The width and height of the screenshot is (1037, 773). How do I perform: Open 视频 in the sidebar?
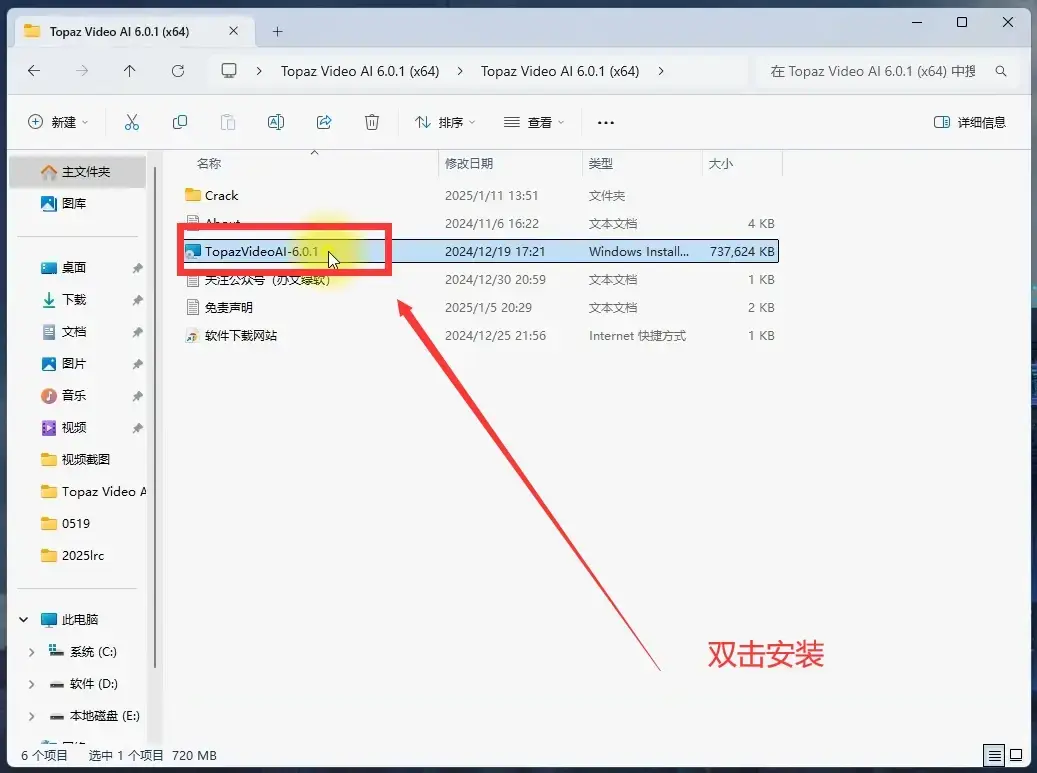click(x=74, y=427)
